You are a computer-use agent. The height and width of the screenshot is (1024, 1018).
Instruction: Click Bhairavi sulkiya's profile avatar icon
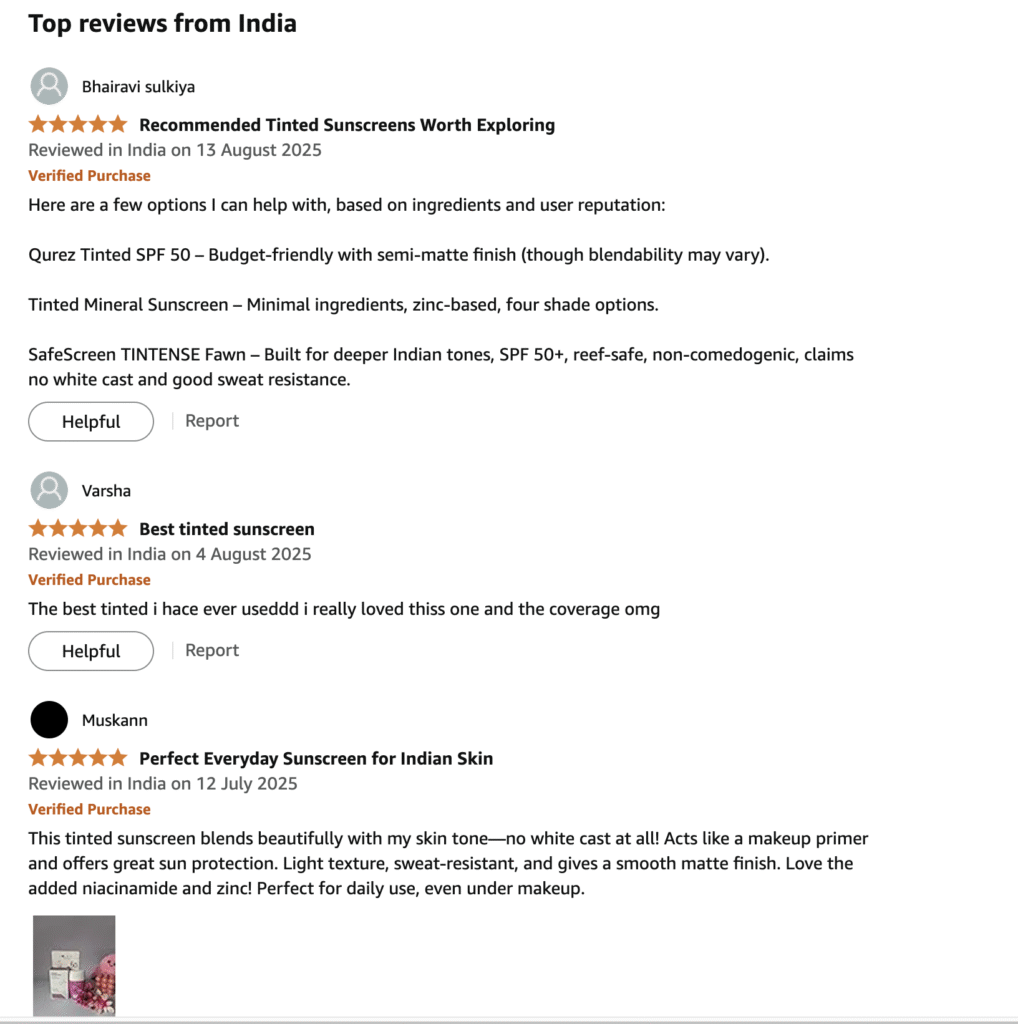click(x=49, y=86)
